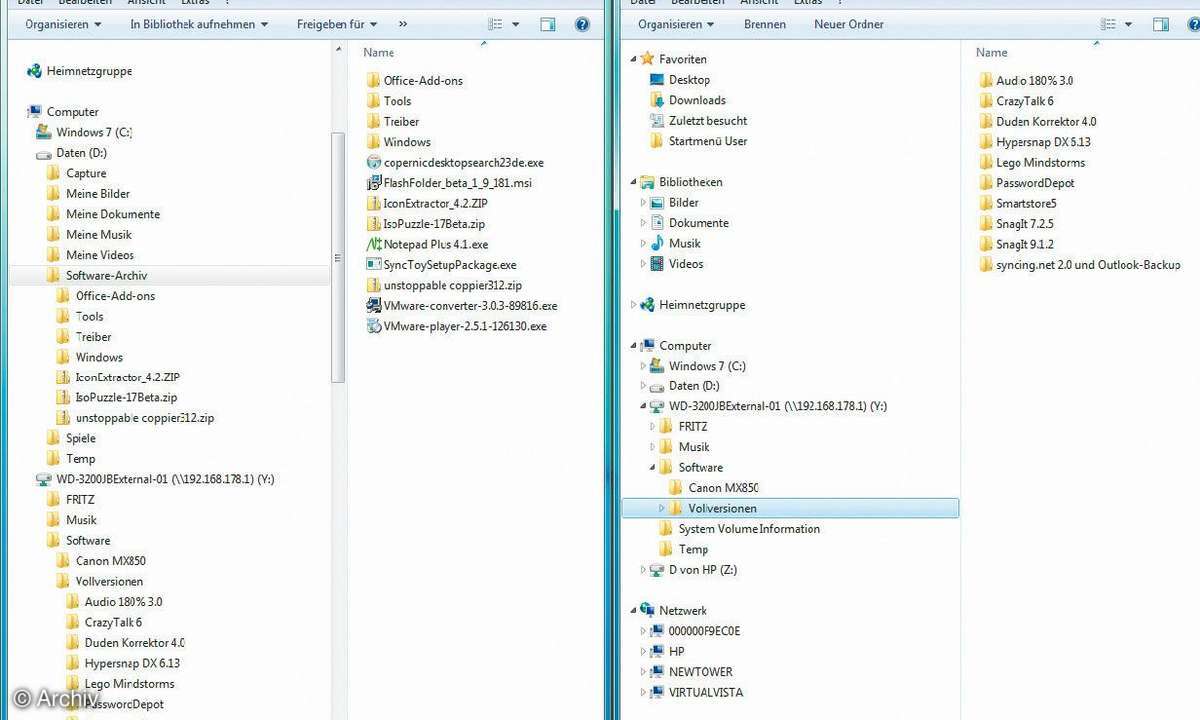Select Spiele folder in left tree

[x=71, y=438]
